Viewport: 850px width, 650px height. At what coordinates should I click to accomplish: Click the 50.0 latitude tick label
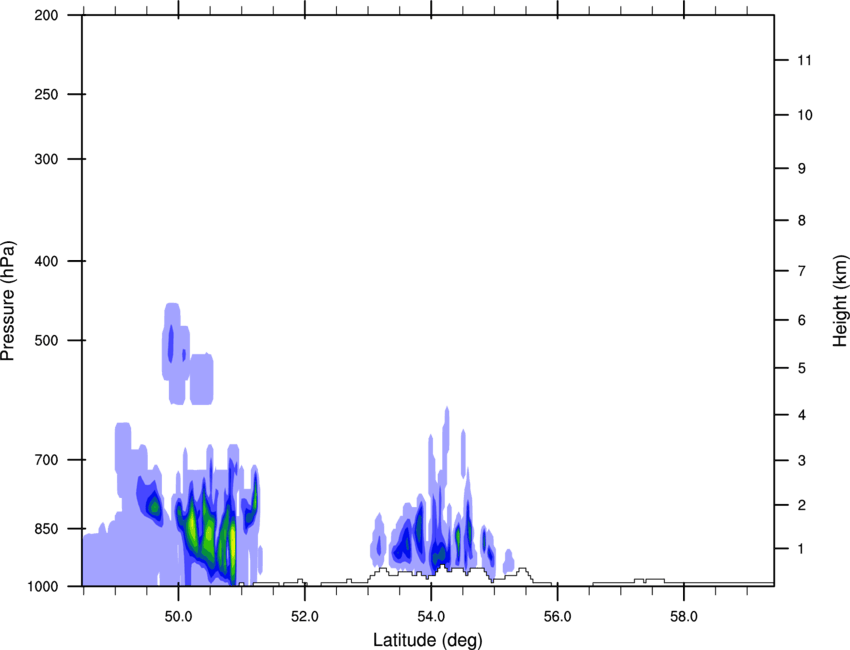[178, 617]
